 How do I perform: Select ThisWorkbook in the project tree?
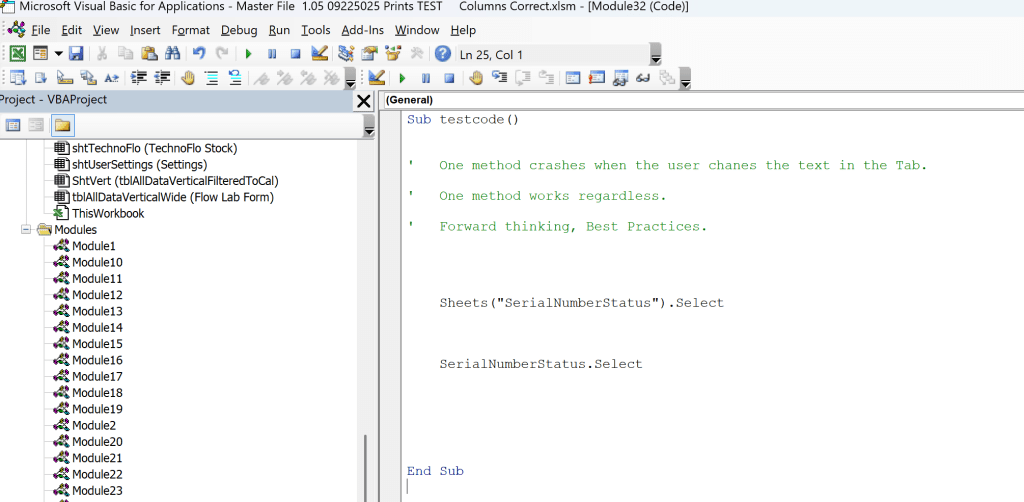(107, 213)
